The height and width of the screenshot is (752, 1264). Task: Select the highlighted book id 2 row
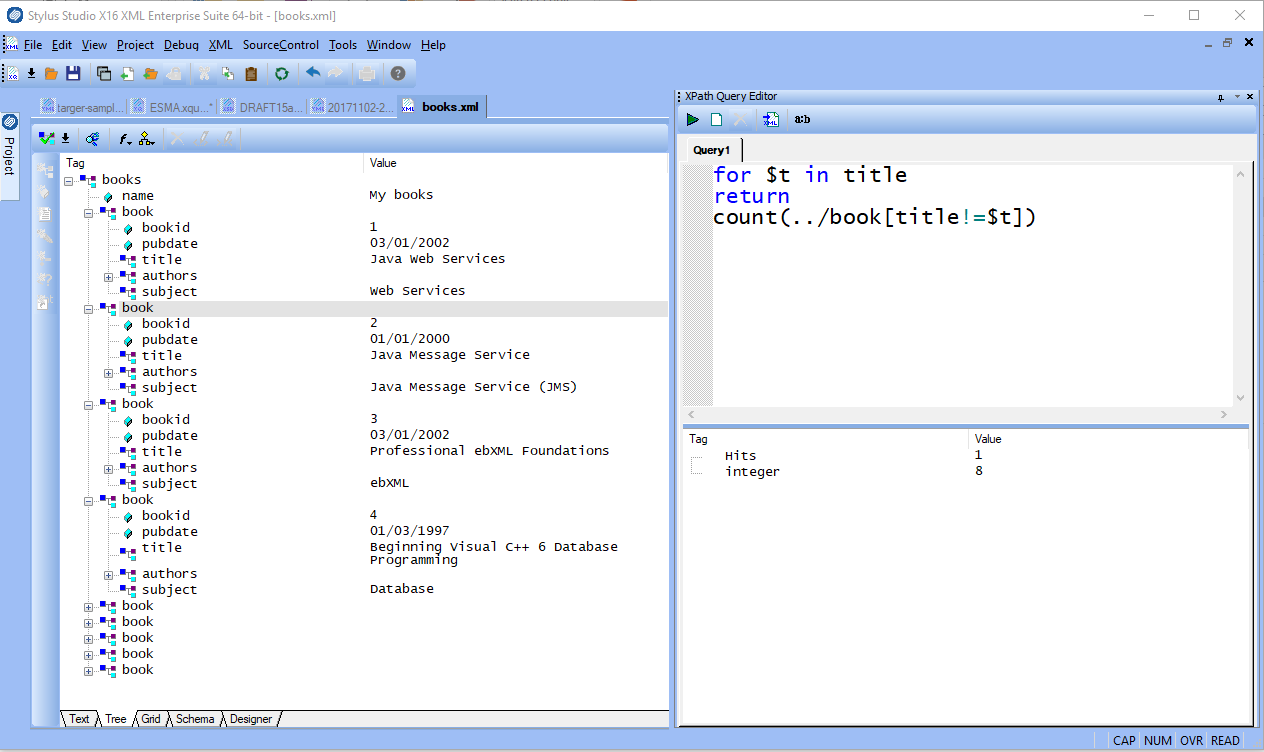(138, 308)
